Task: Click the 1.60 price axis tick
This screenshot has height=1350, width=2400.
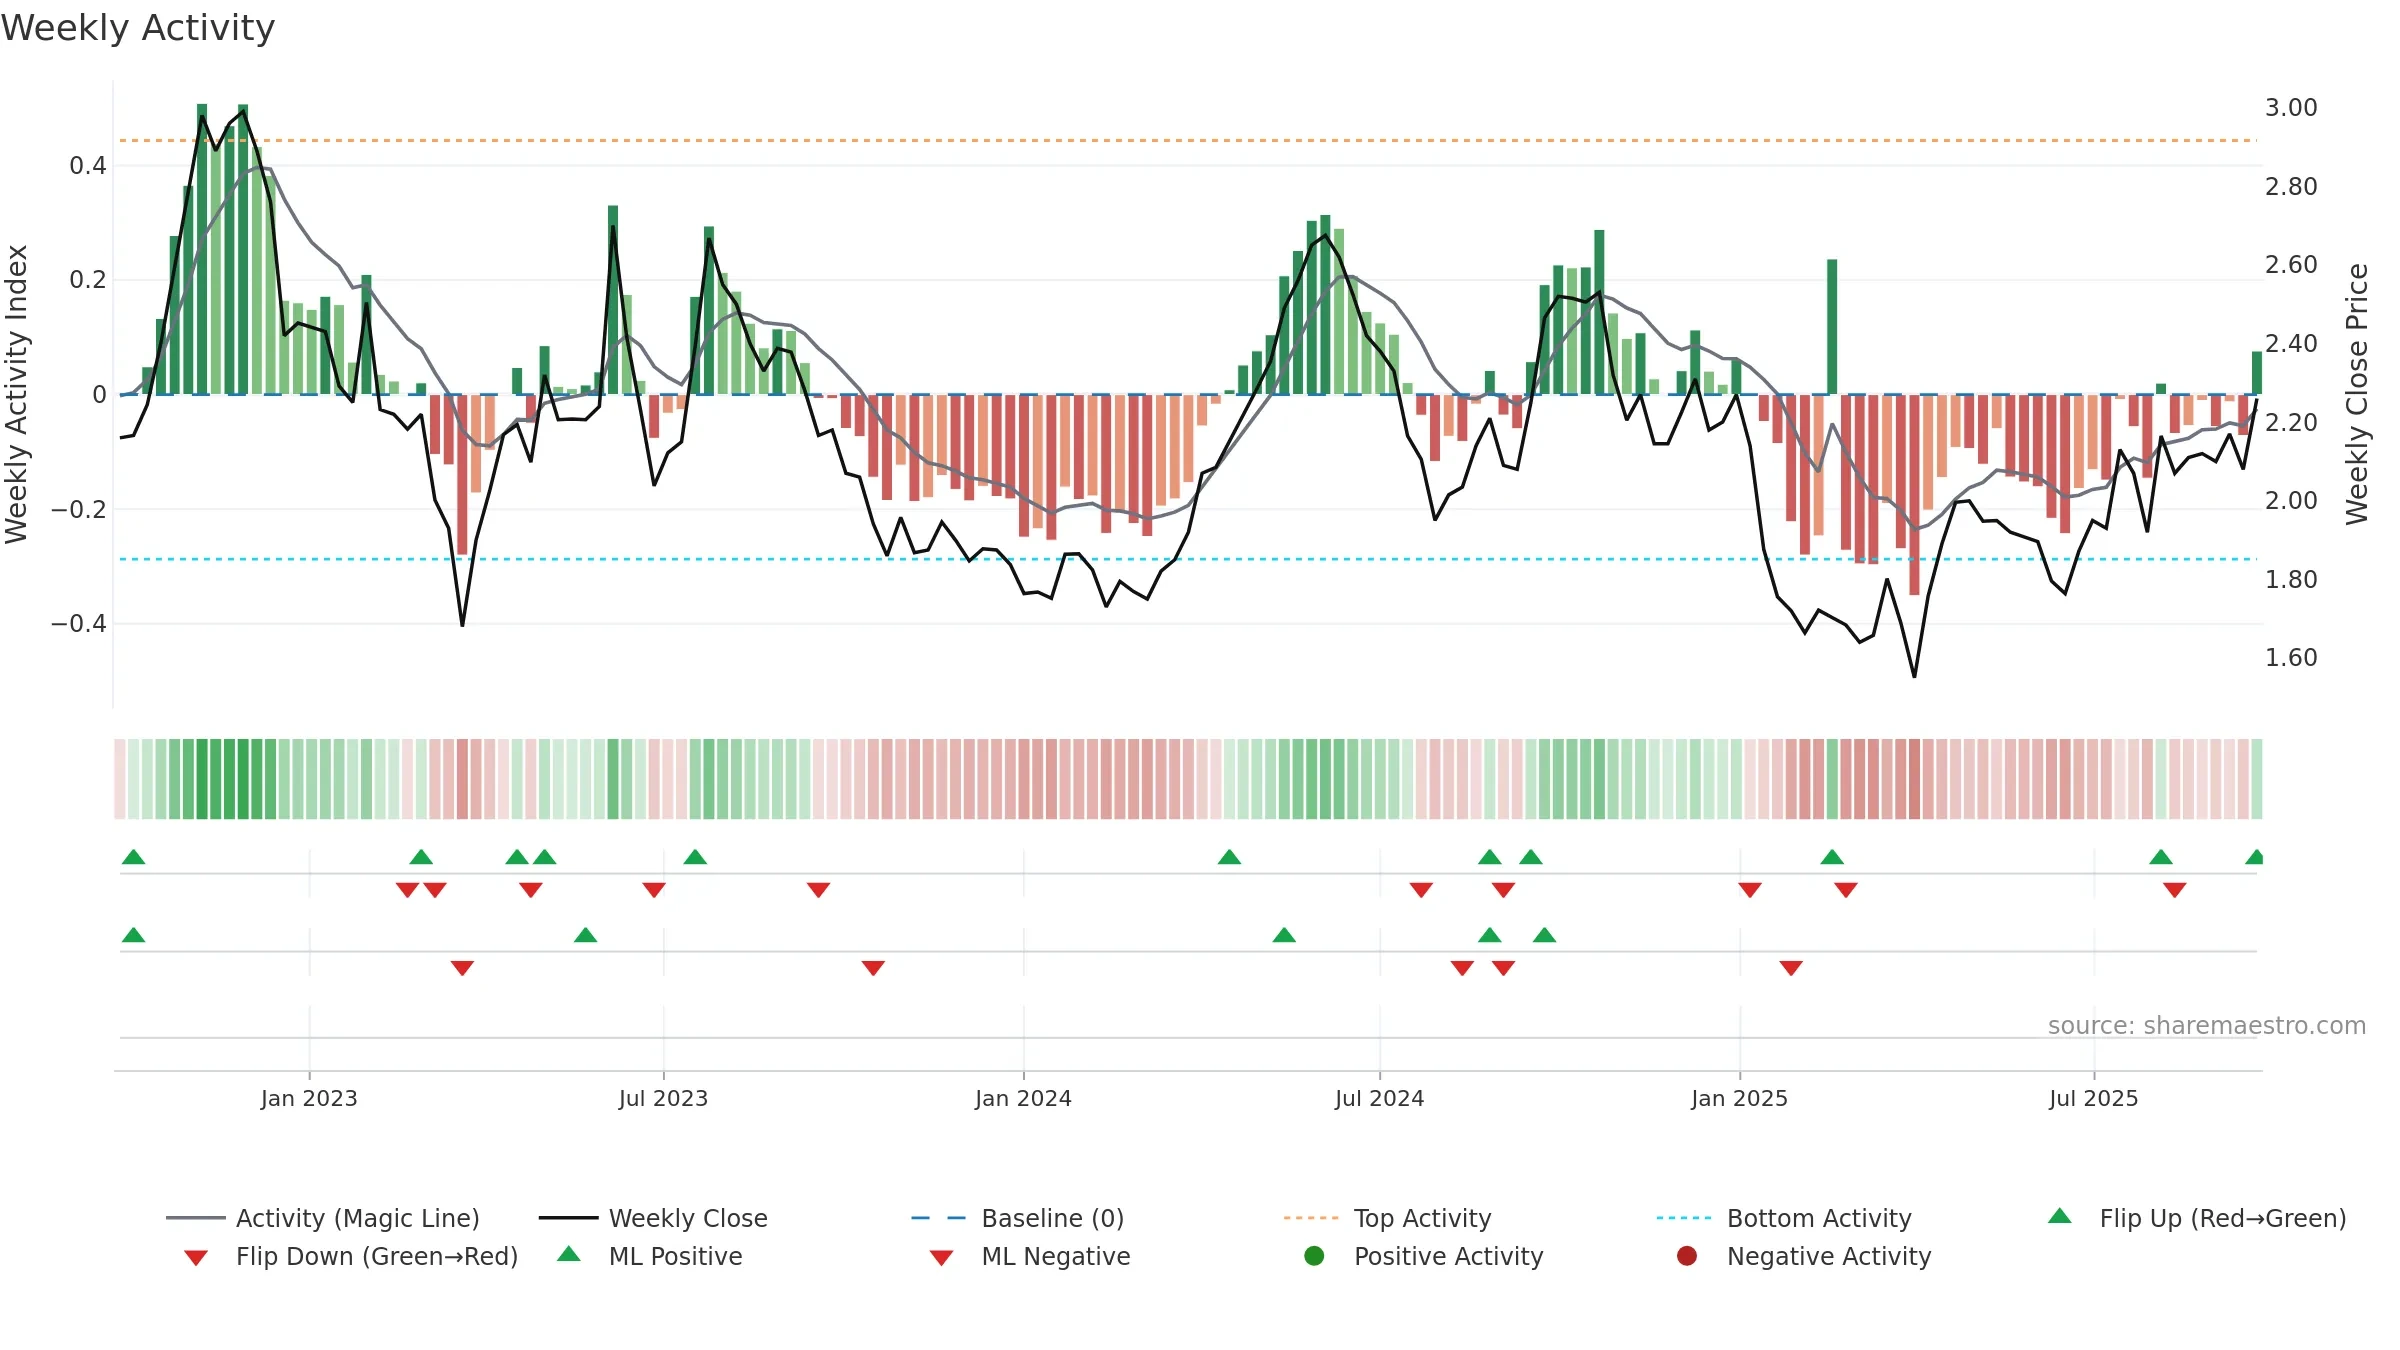Action: 2291,657
